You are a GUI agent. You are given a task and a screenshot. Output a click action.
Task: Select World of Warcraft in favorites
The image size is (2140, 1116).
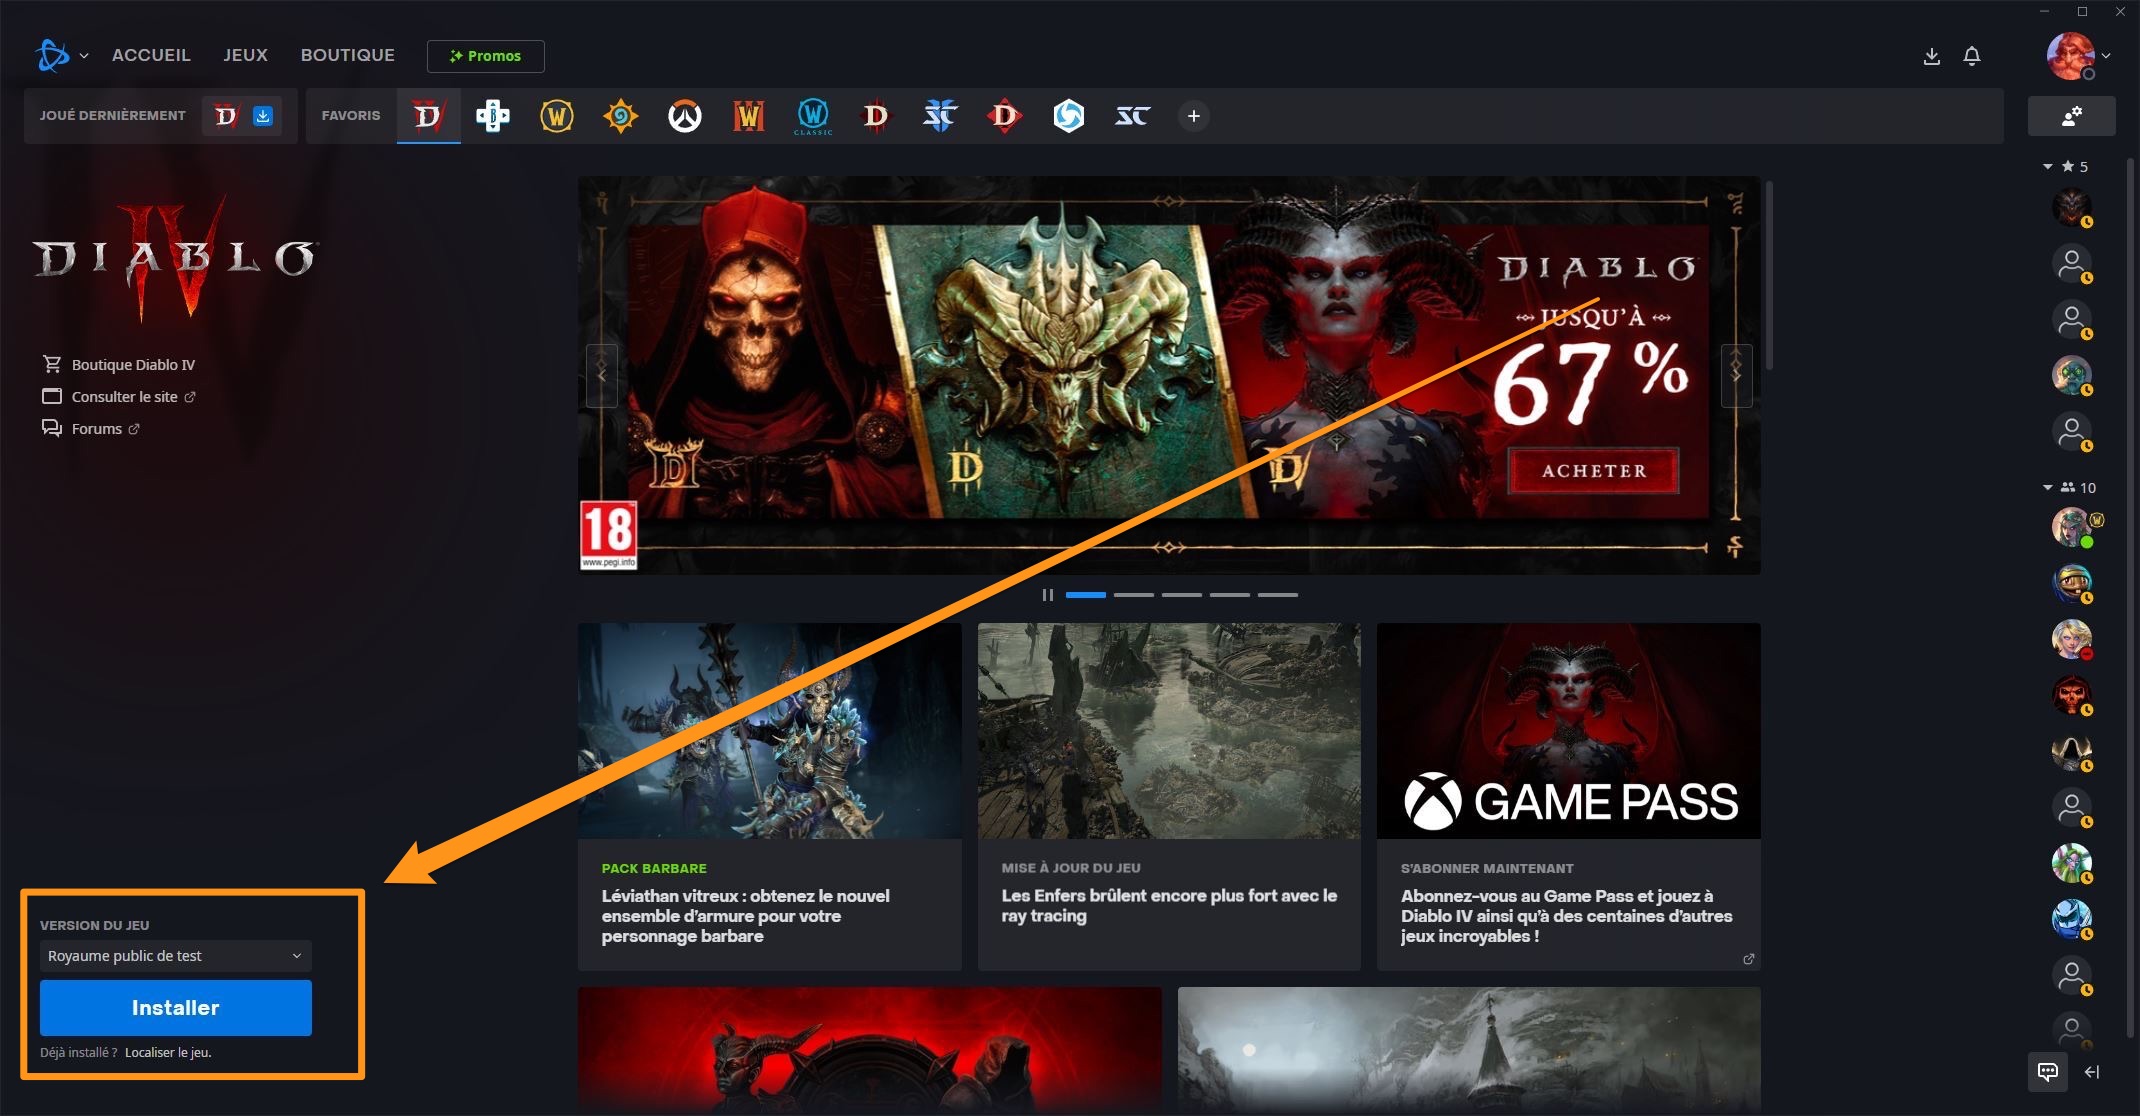click(557, 116)
